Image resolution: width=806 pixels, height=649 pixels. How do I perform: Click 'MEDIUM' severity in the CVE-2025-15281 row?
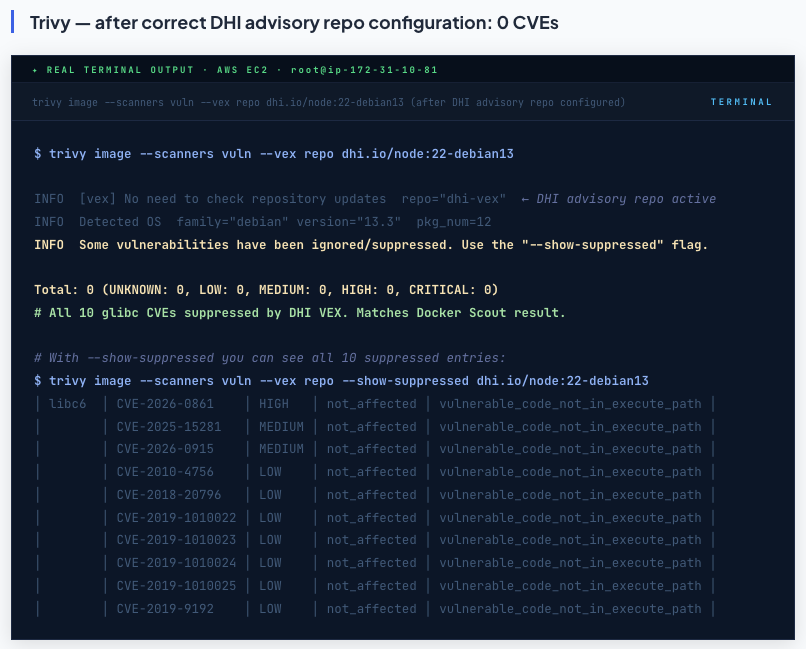281,427
